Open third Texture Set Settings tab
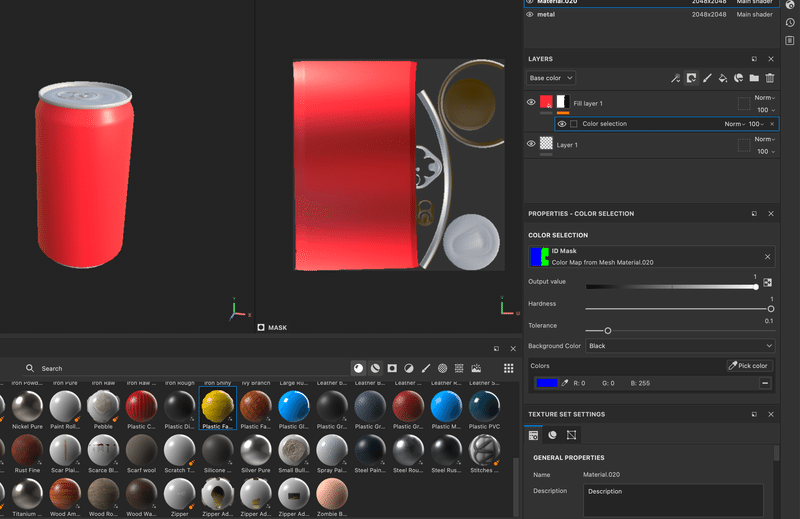 tap(571, 435)
